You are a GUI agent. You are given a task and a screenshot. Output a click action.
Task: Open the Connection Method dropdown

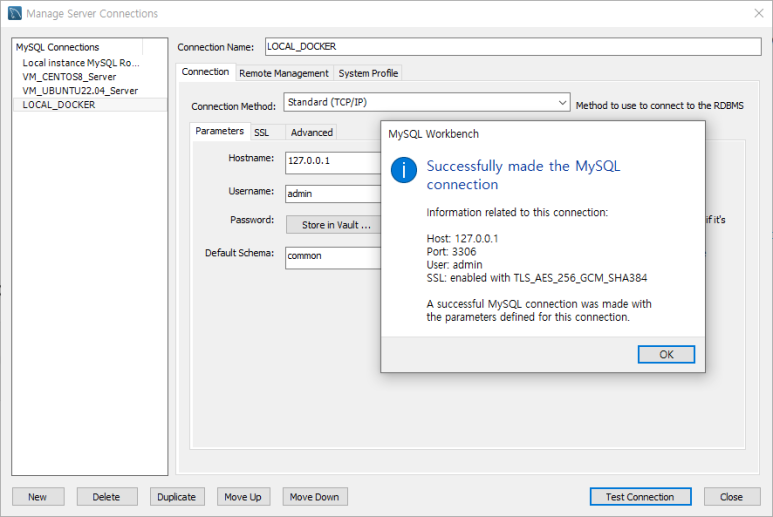tap(427, 102)
